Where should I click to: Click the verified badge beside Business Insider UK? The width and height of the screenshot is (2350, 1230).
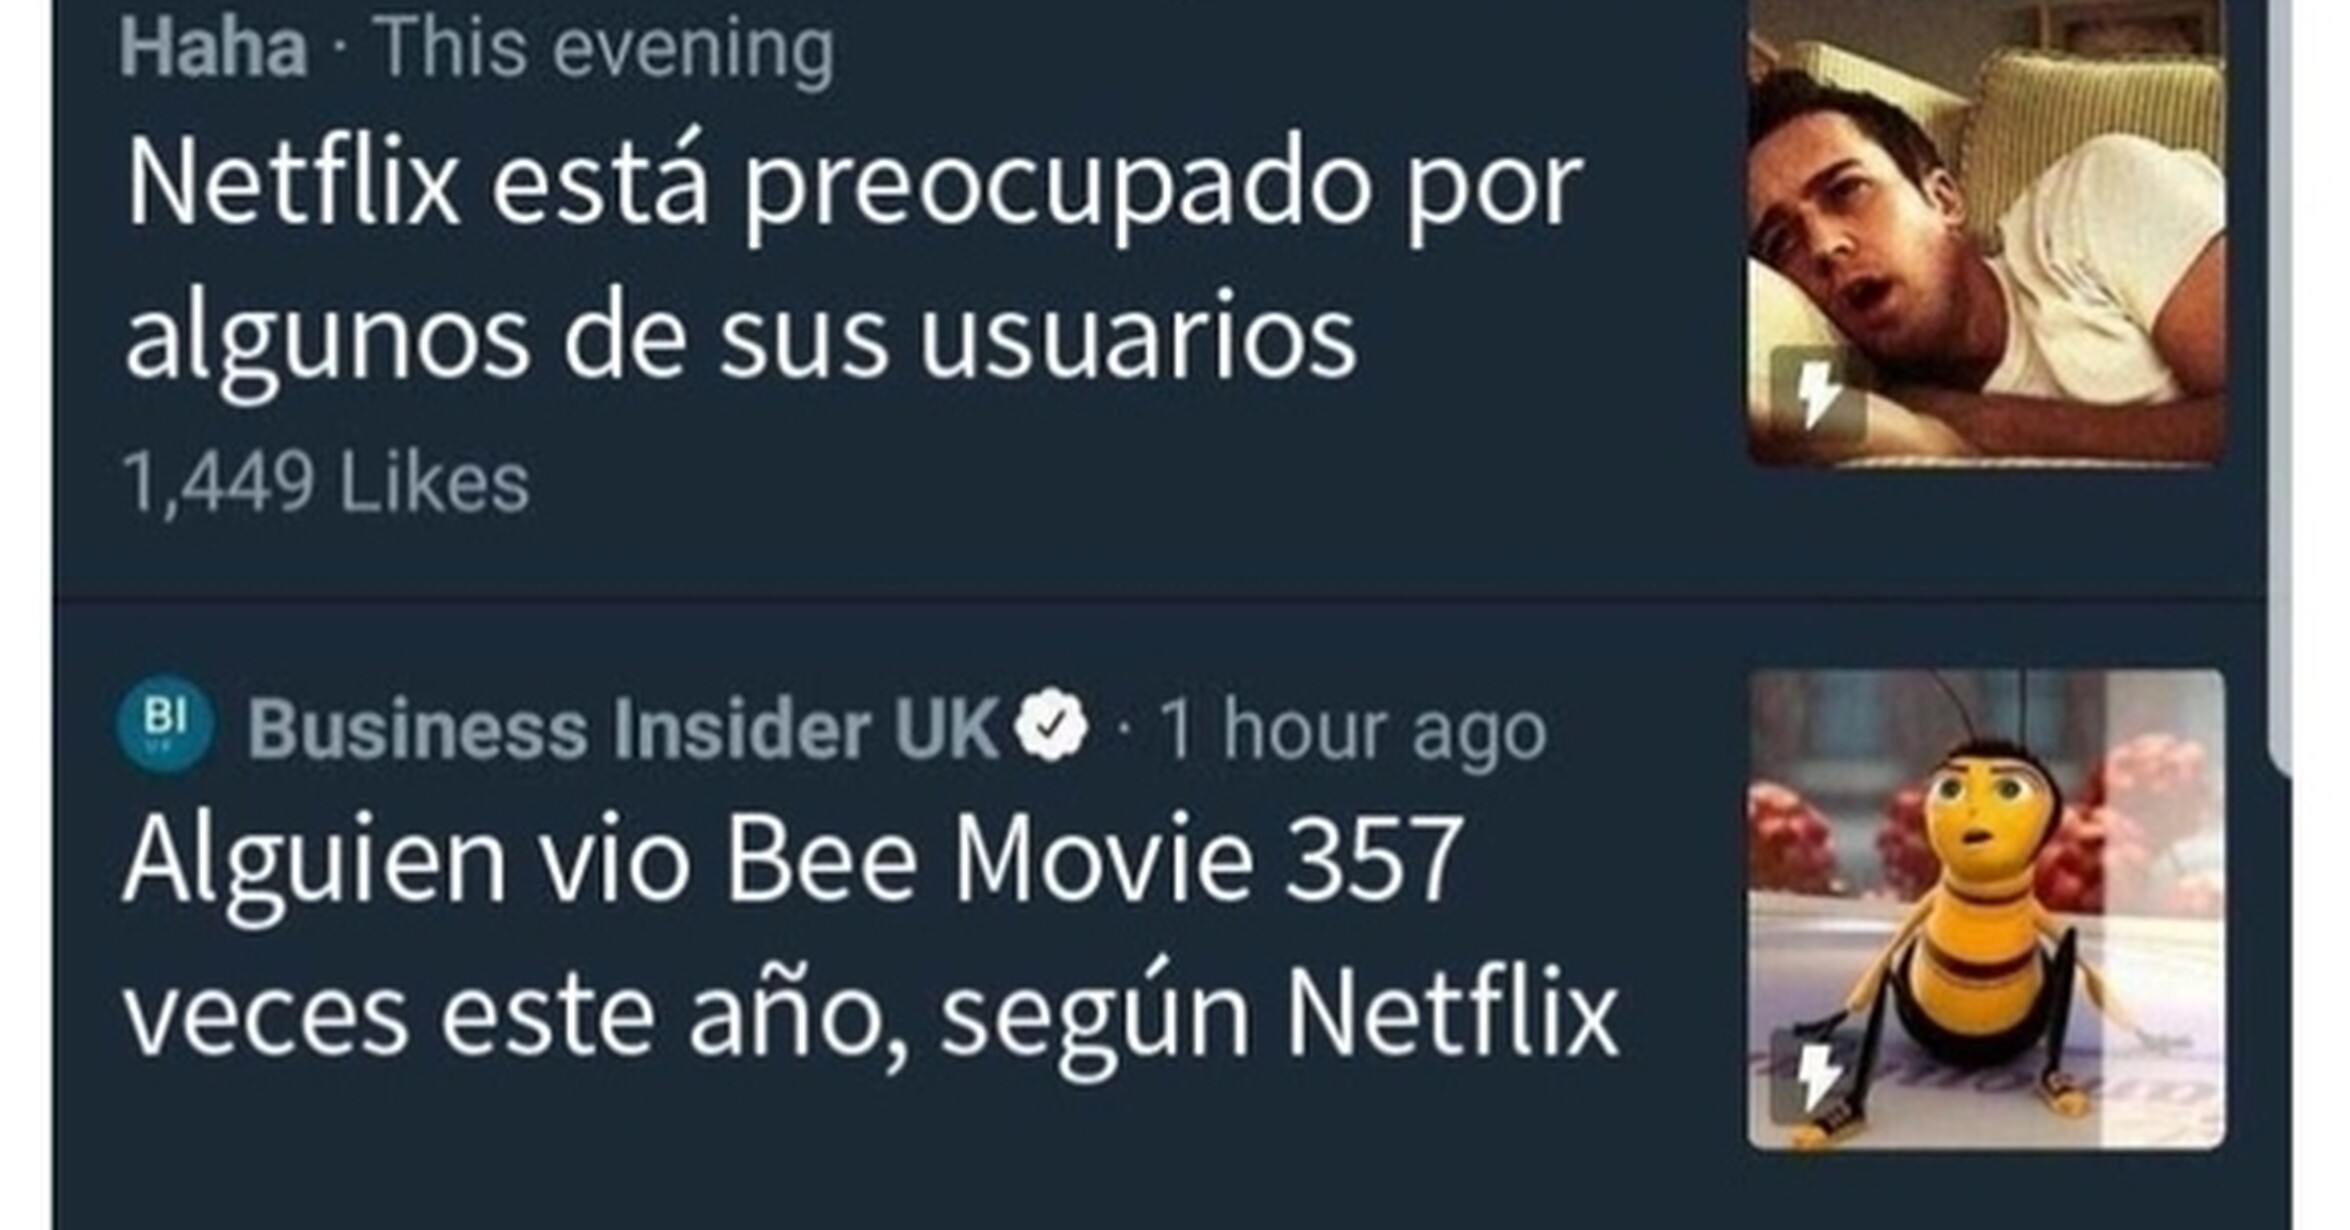pyautogui.click(x=1050, y=725)
